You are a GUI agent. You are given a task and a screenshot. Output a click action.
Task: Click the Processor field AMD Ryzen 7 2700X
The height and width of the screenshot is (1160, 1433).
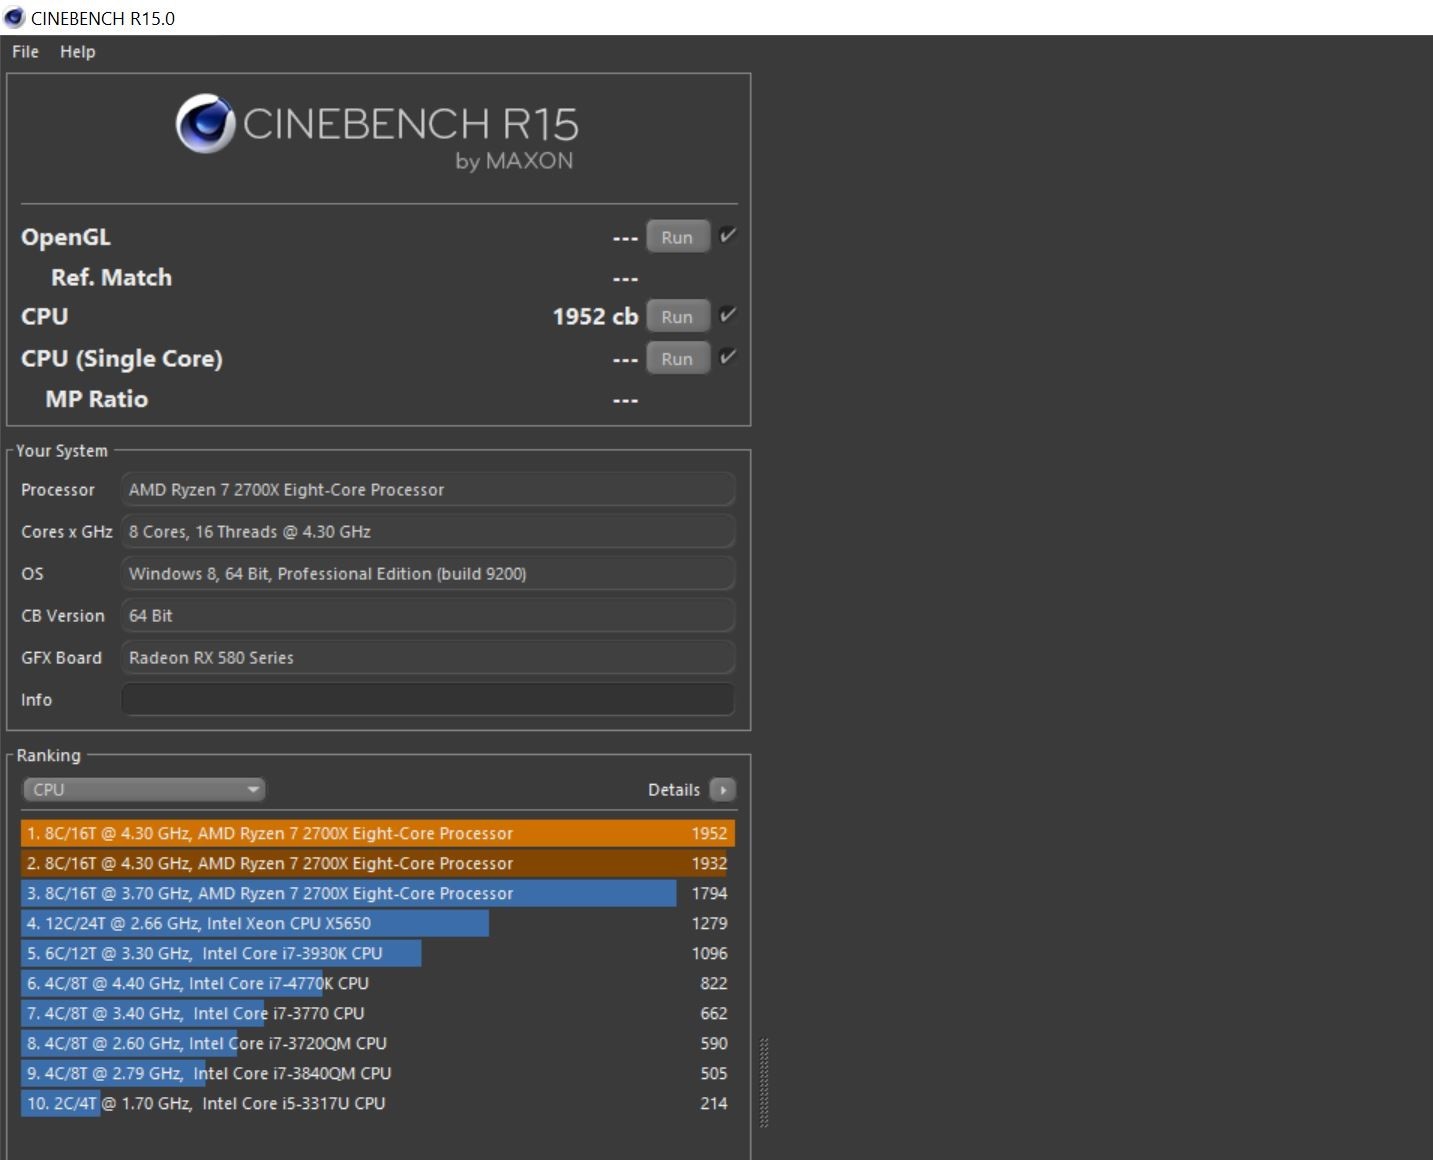click(428, 490)
